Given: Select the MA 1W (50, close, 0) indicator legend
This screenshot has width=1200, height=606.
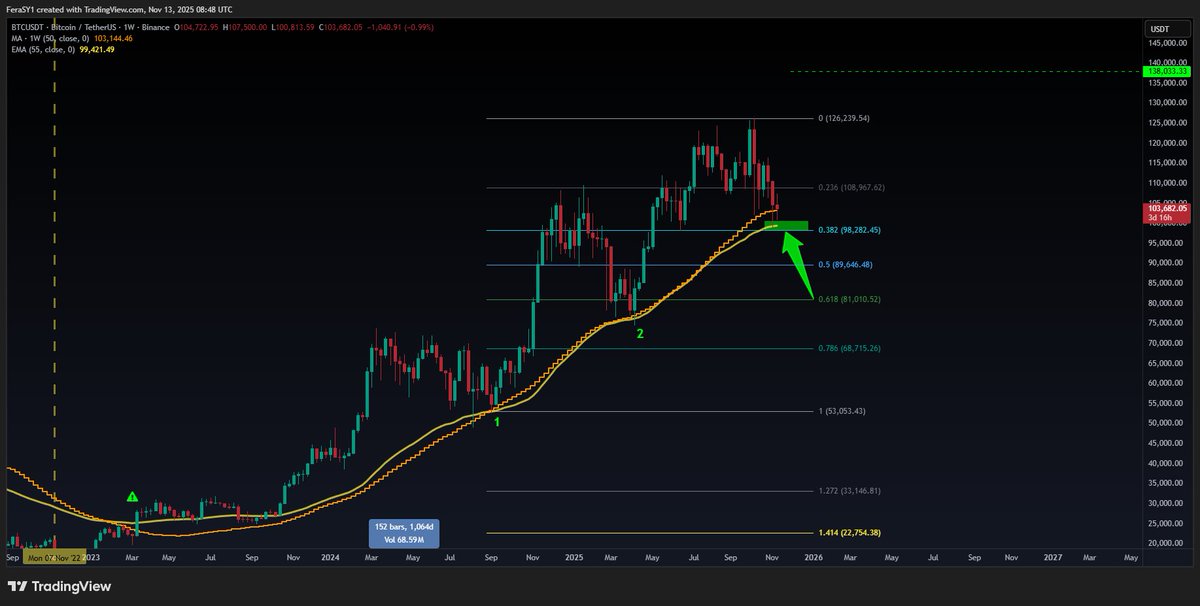Looking at the screenshot, I should 48,38.
